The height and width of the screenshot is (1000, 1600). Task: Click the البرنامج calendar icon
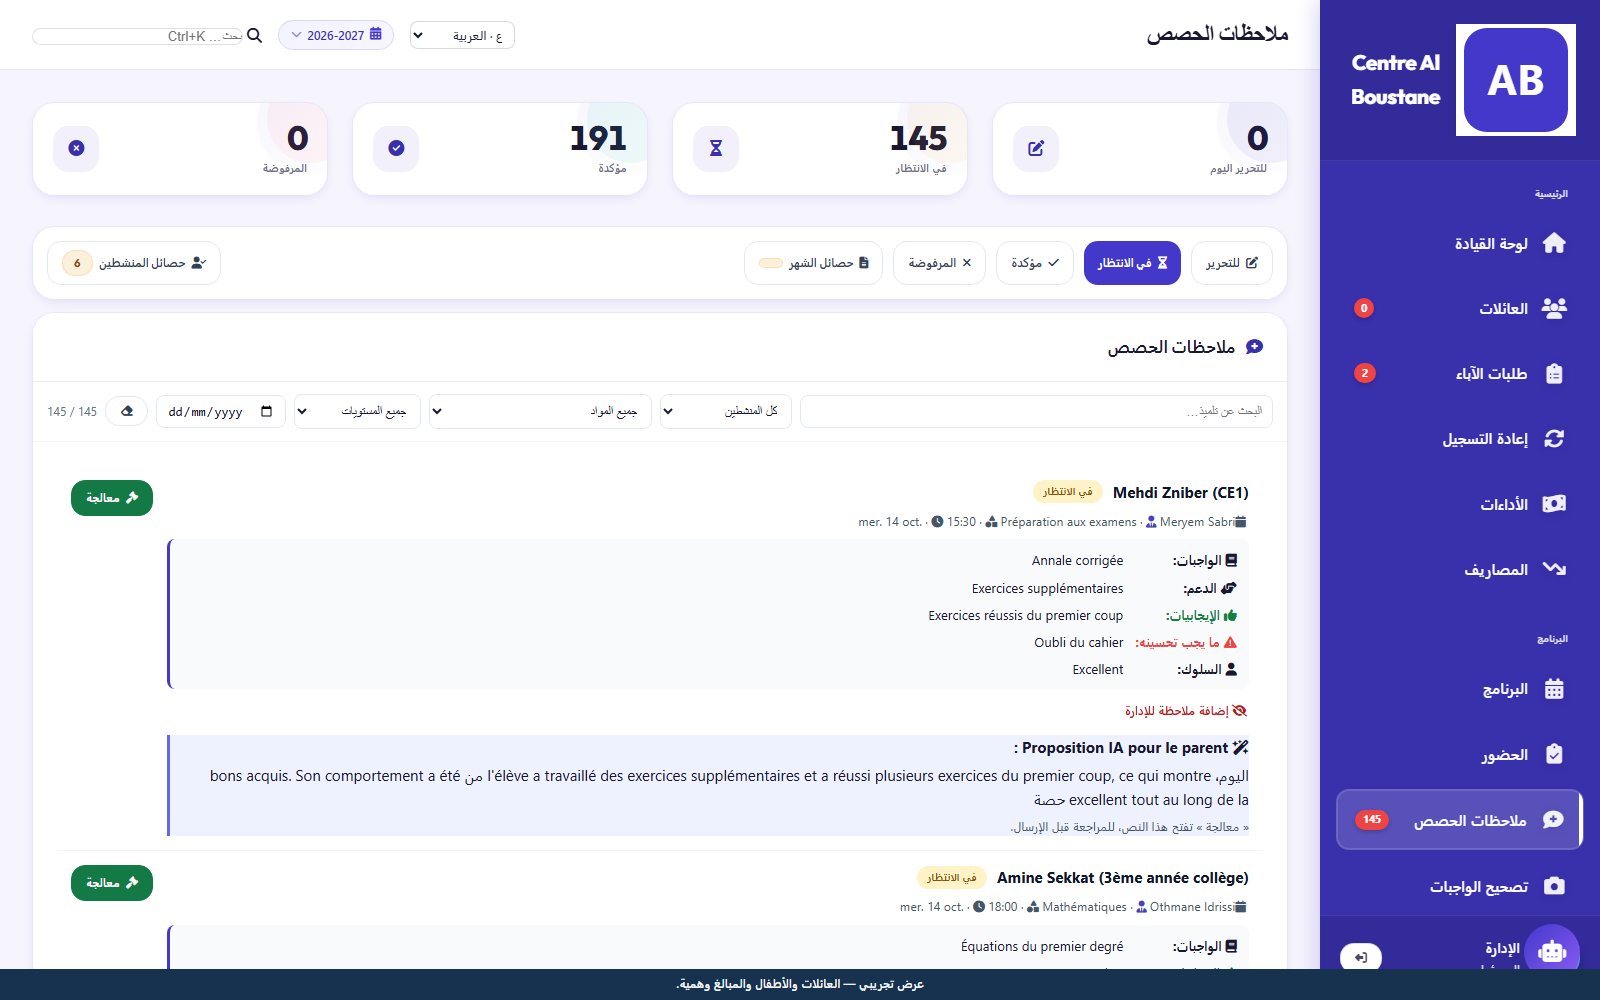point(1554,689)
